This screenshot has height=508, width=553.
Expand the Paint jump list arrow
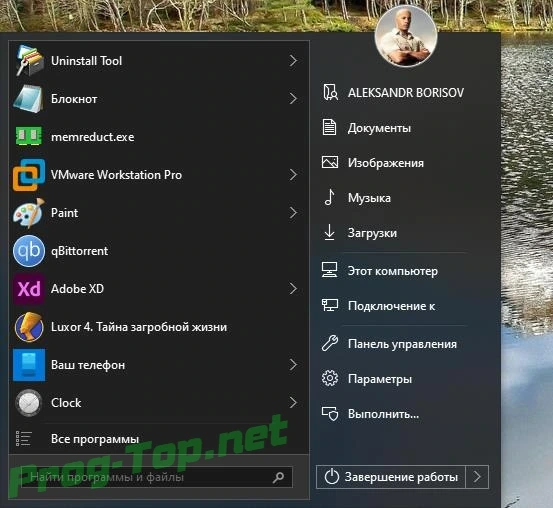click(293, 213)
